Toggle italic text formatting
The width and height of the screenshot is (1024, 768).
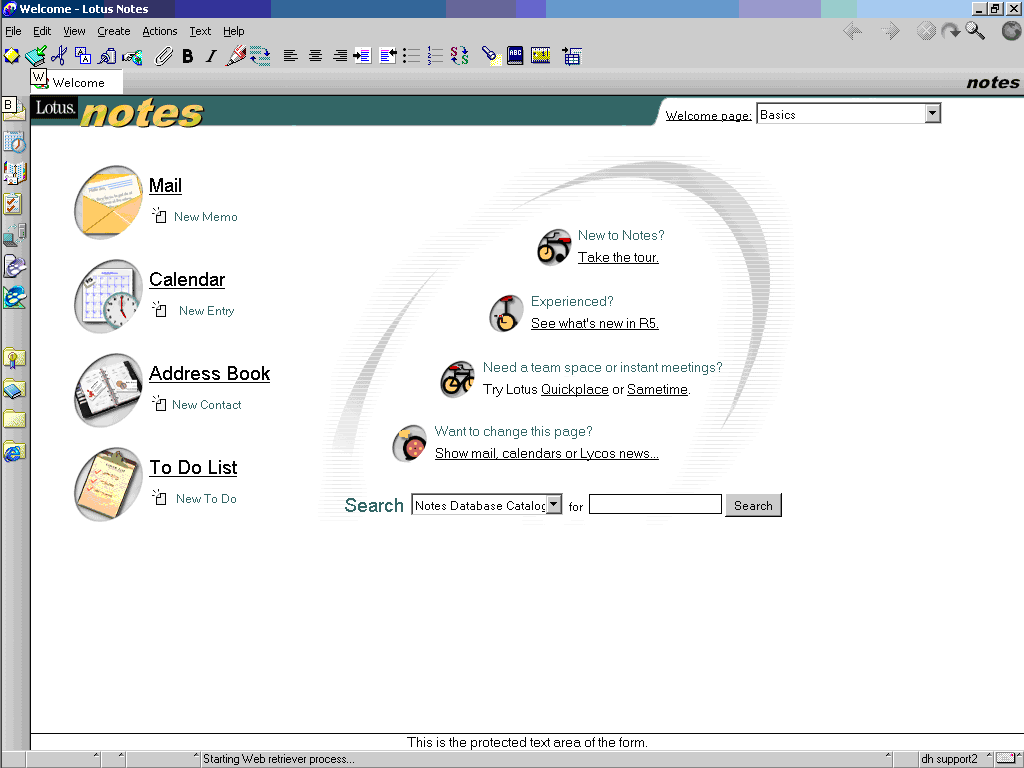tap(211, 56)
